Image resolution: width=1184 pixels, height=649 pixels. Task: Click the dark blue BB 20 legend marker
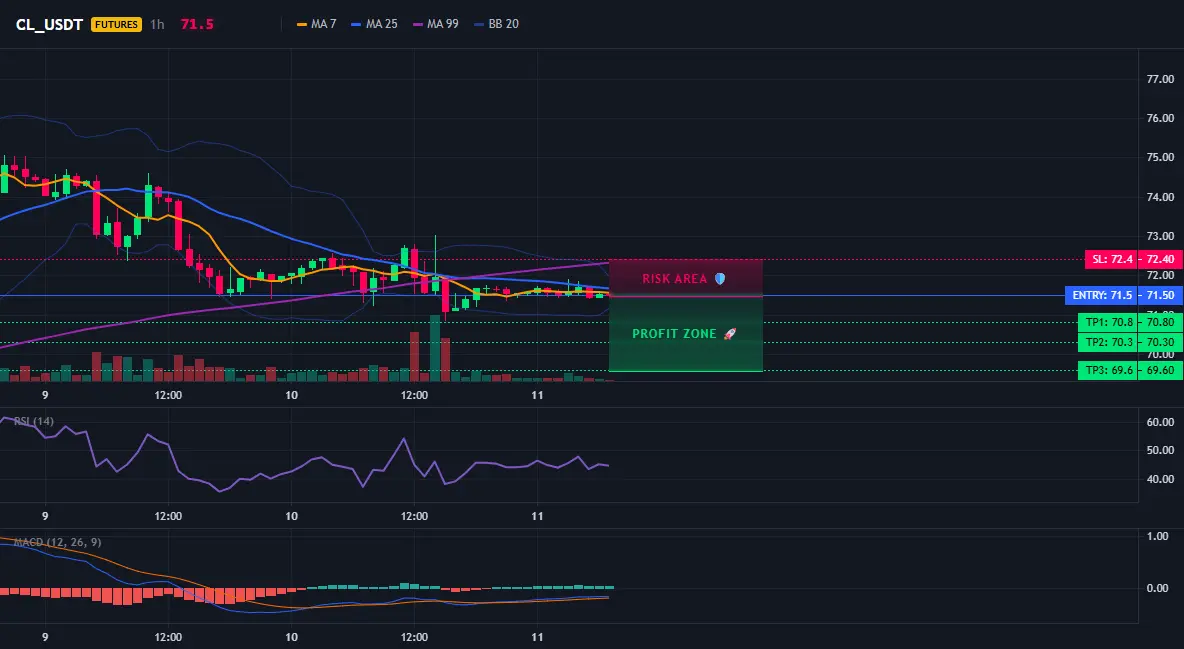[479, 24]
